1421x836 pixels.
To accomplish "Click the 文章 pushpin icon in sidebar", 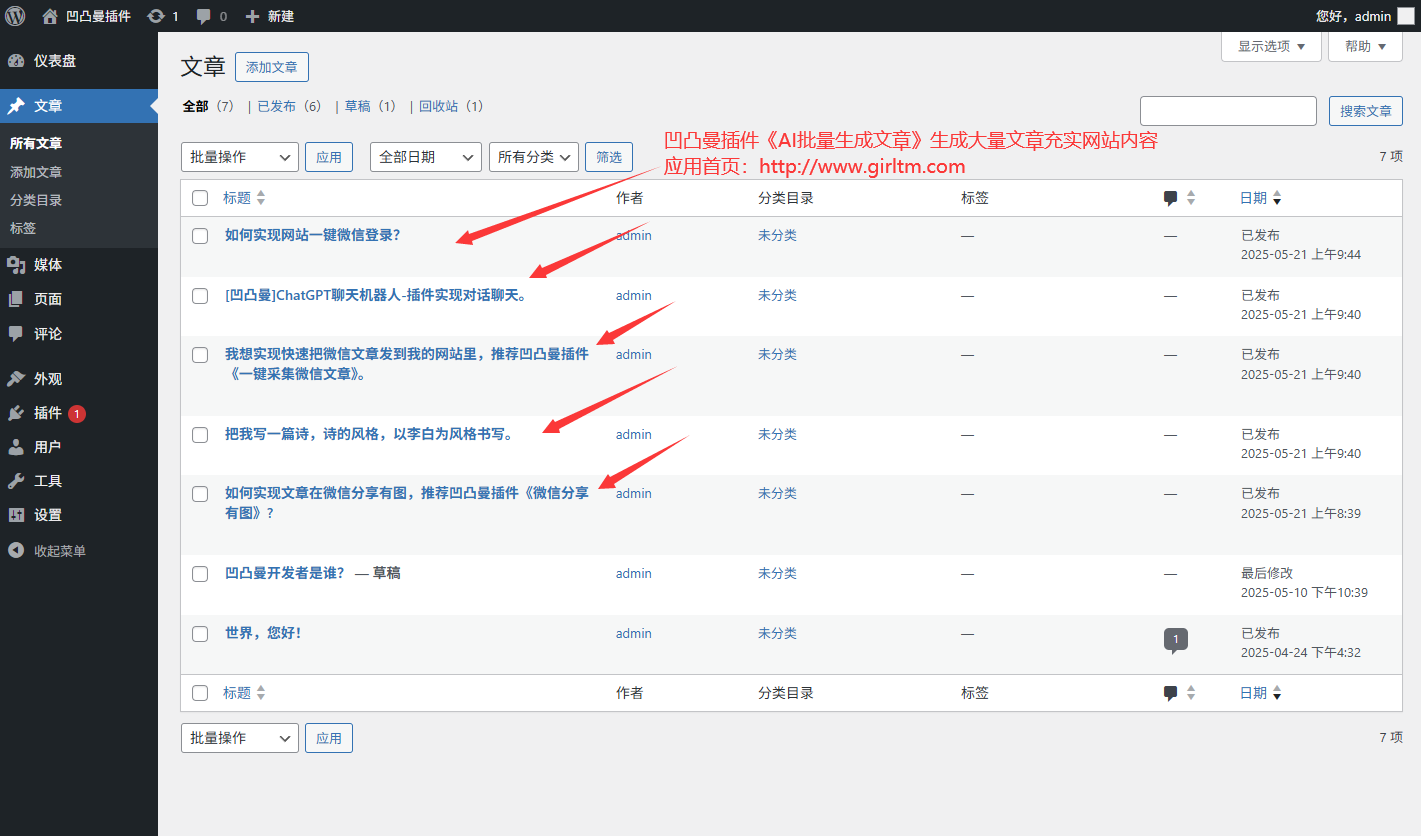I will (16, 106).
